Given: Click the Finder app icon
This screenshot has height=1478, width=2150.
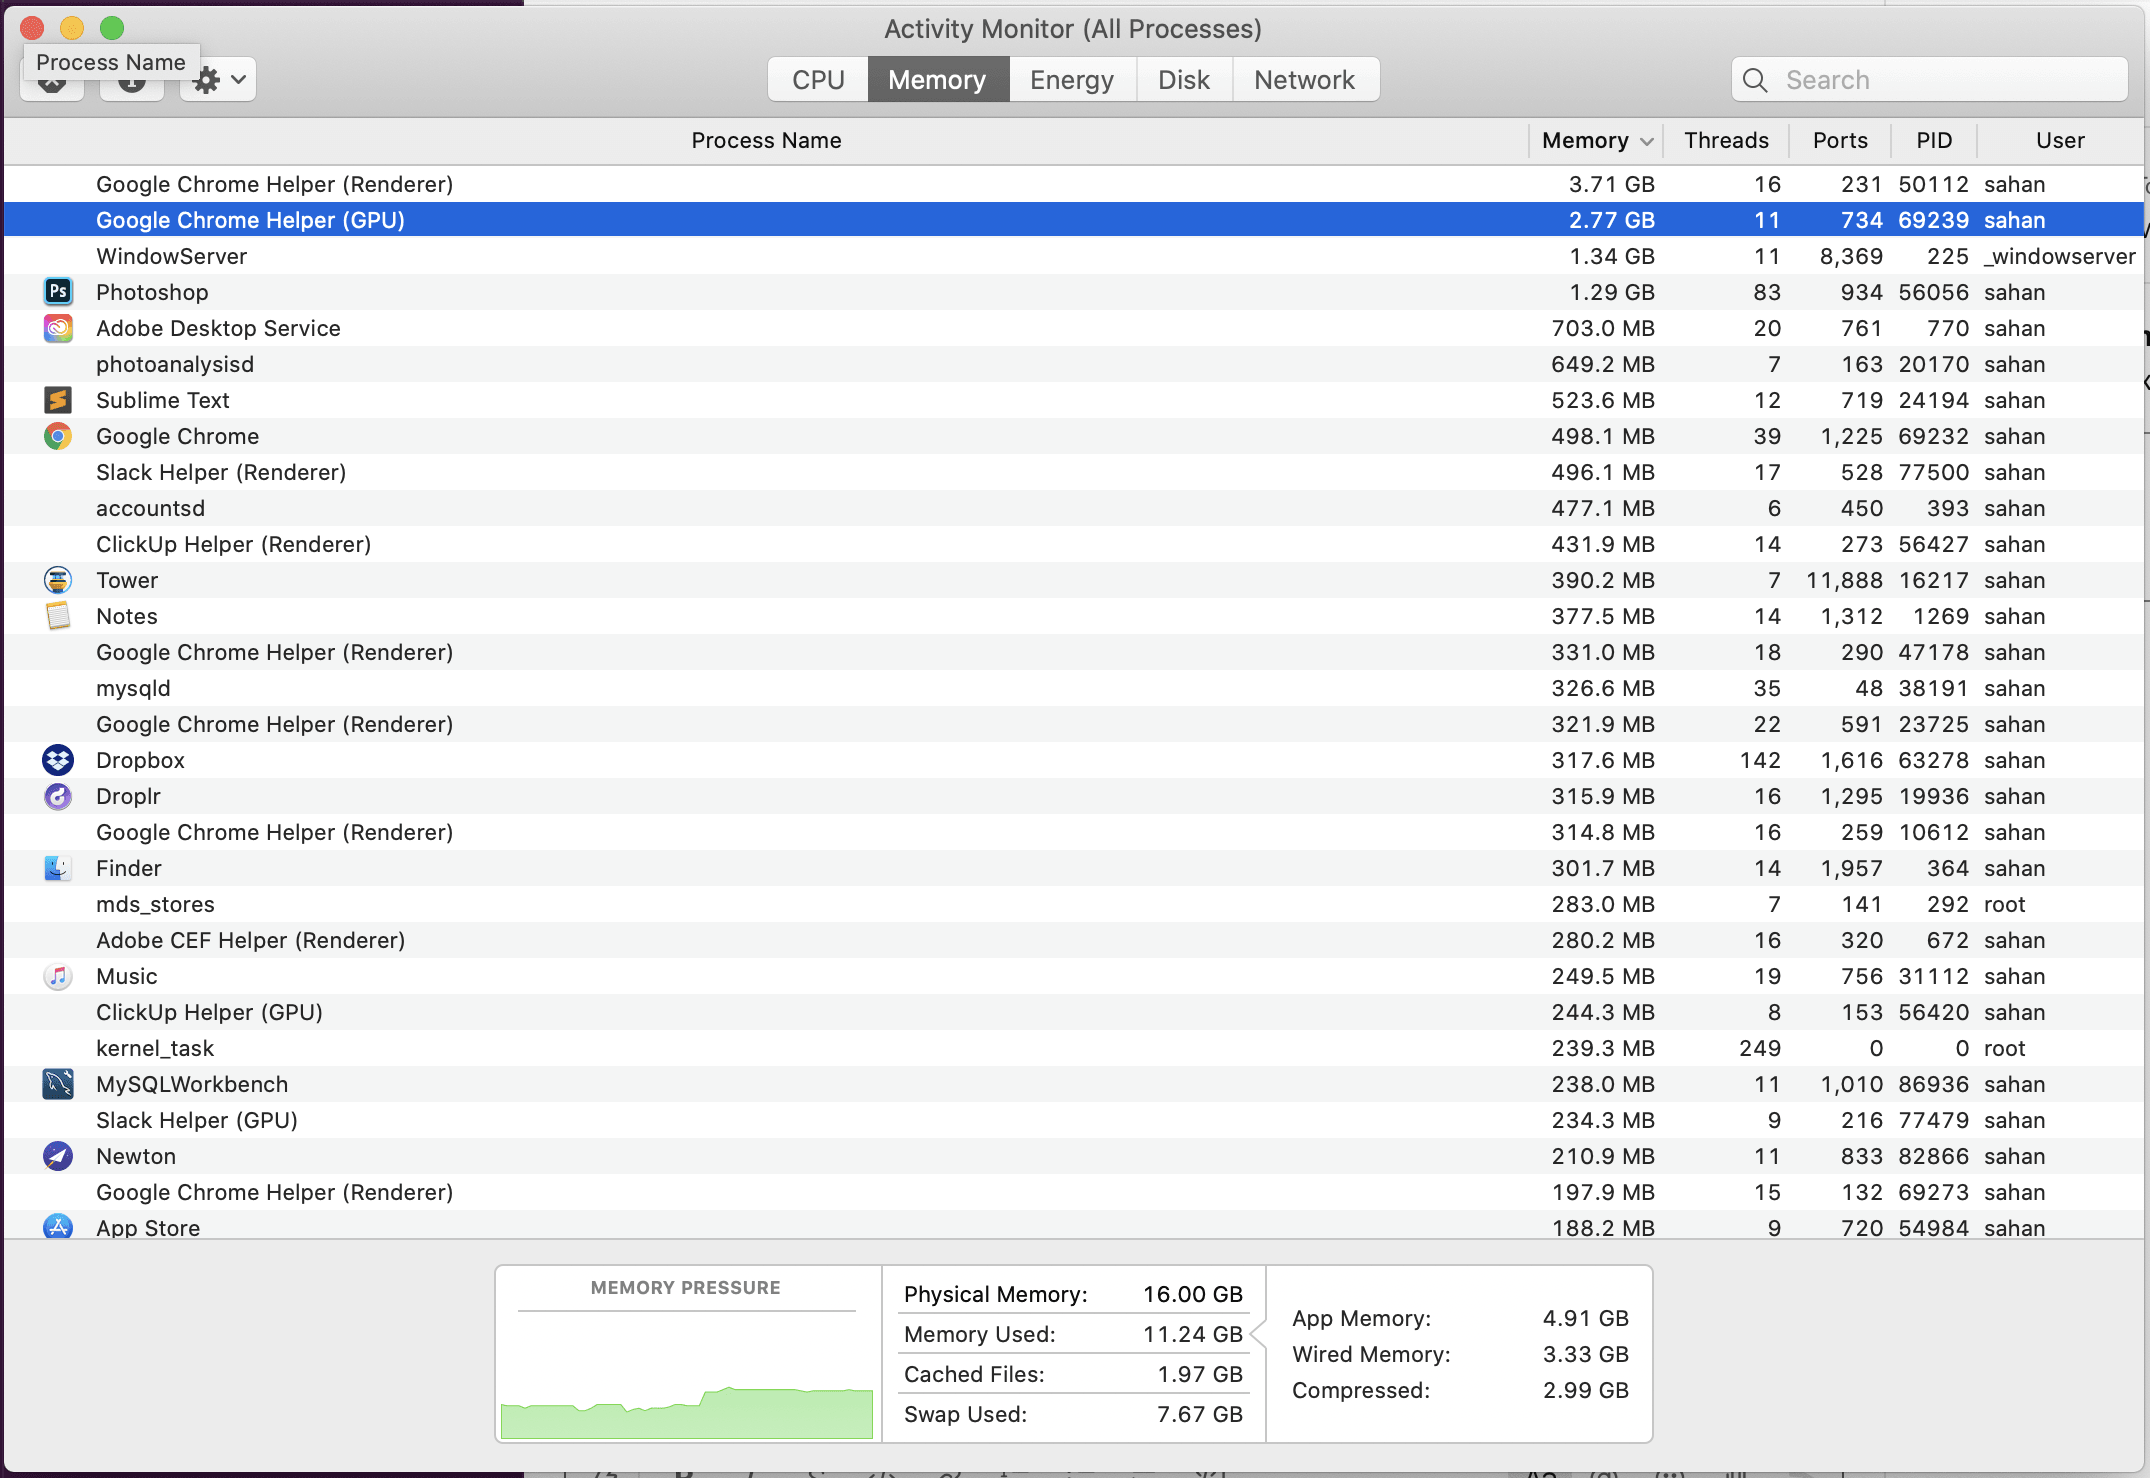Looking at the screenshot, I should (58, 868).
